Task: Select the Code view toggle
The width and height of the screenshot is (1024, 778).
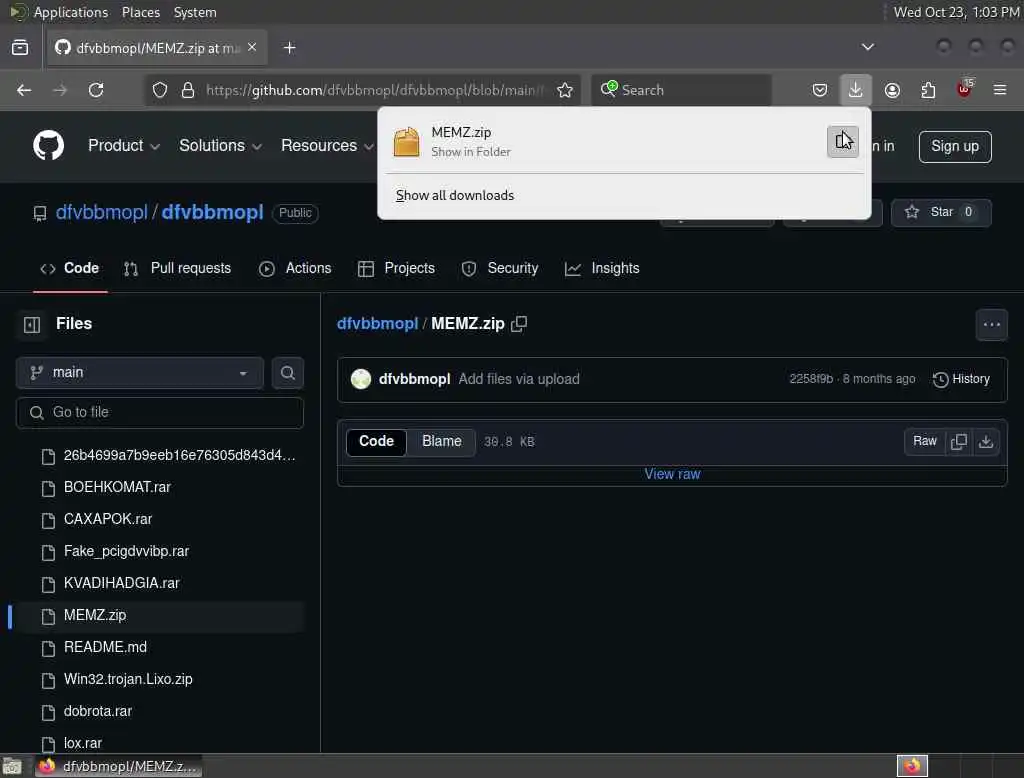Action: (376, 442)
